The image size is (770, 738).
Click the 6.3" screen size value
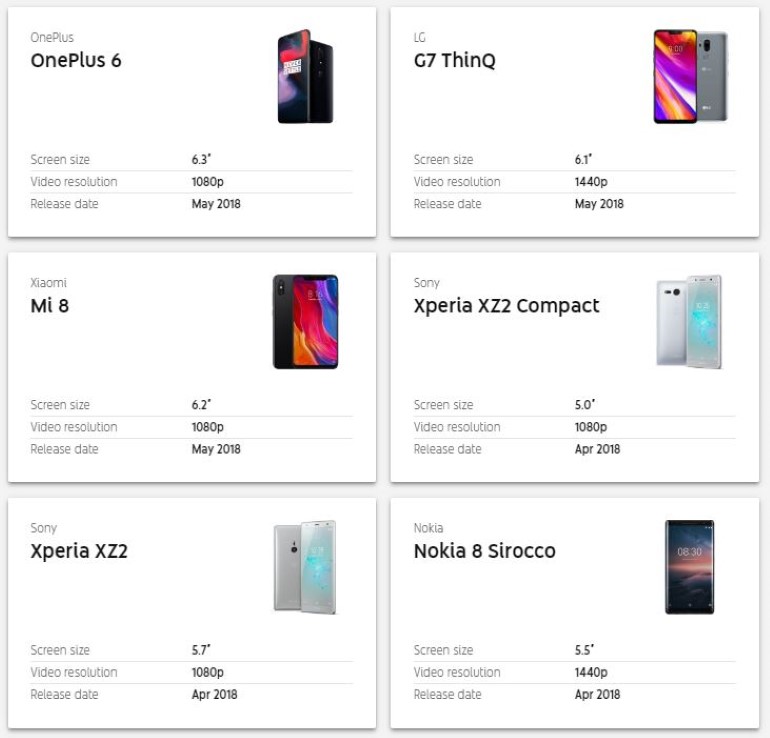pyautogui.click(x=202, y=160)
